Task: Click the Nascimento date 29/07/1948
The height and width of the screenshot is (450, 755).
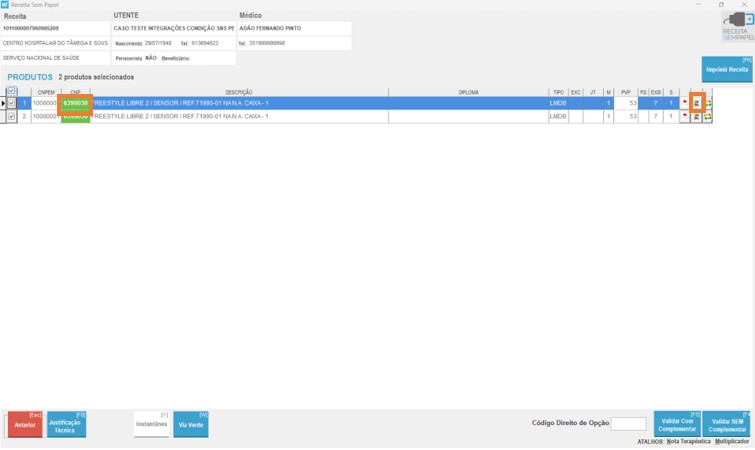Action: (158, 43)
